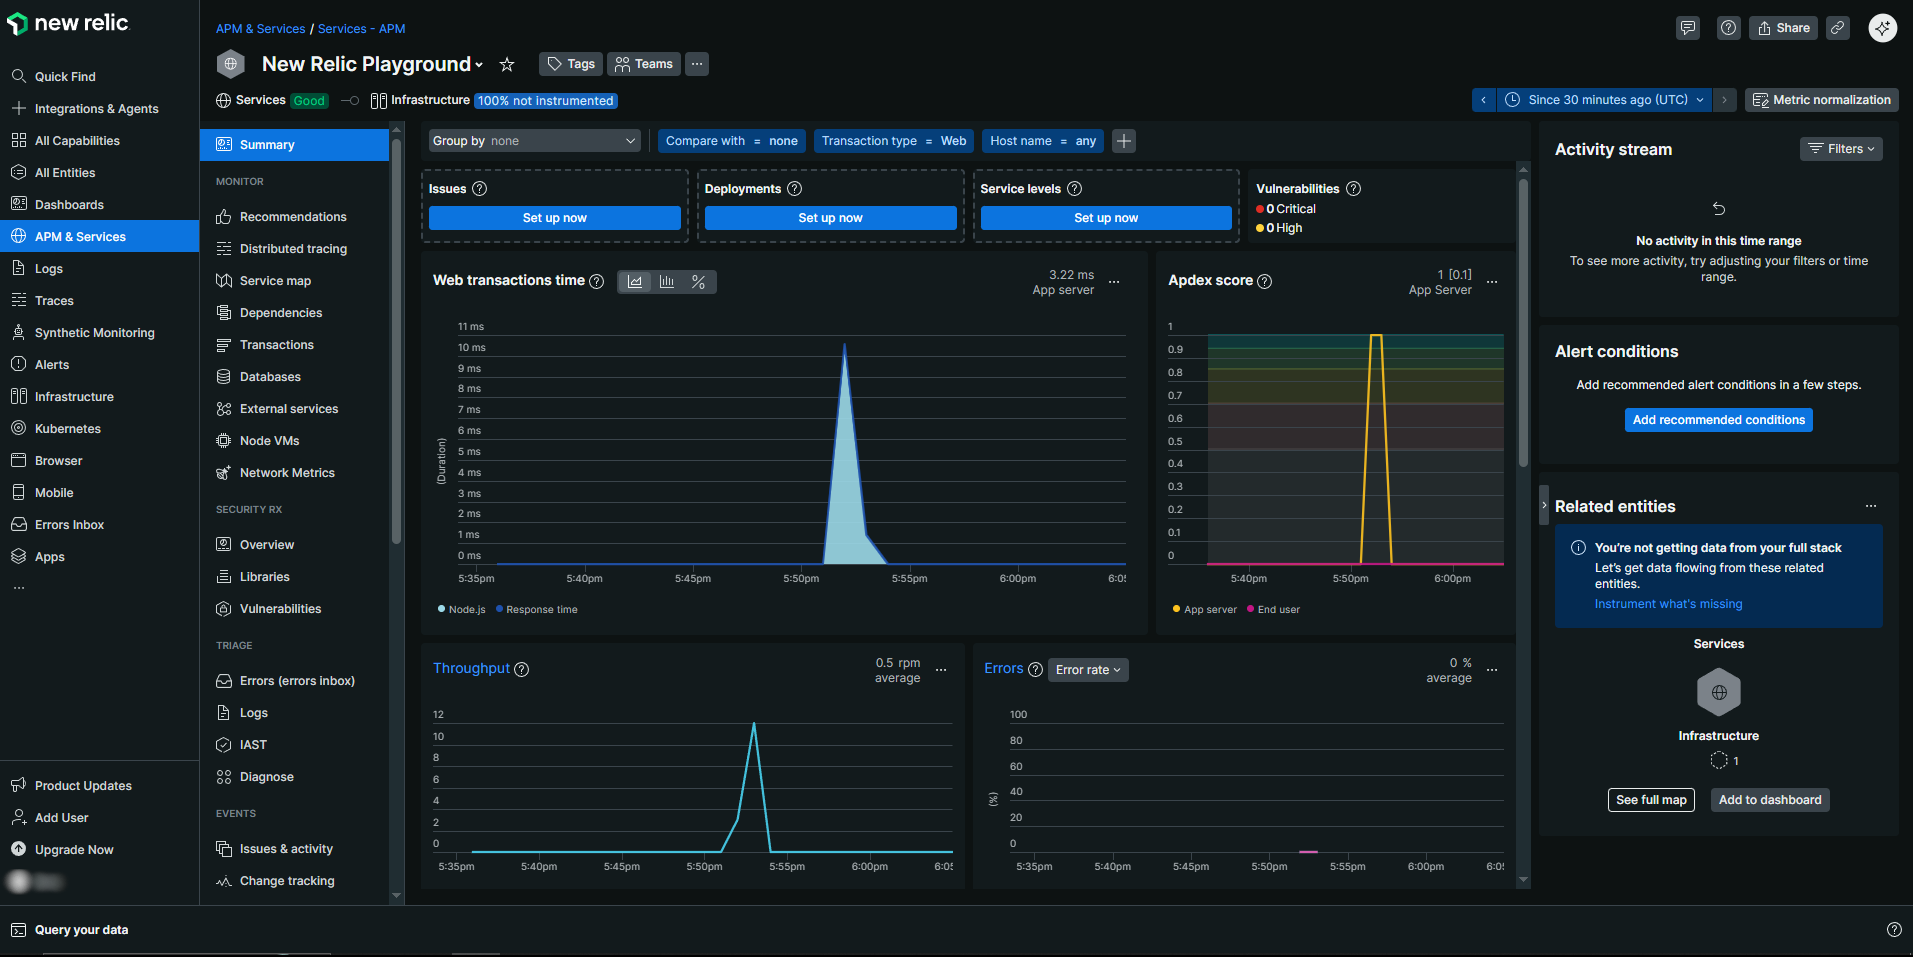
Task: Click the add filter plus icon
Action: tap(1124, 141)
